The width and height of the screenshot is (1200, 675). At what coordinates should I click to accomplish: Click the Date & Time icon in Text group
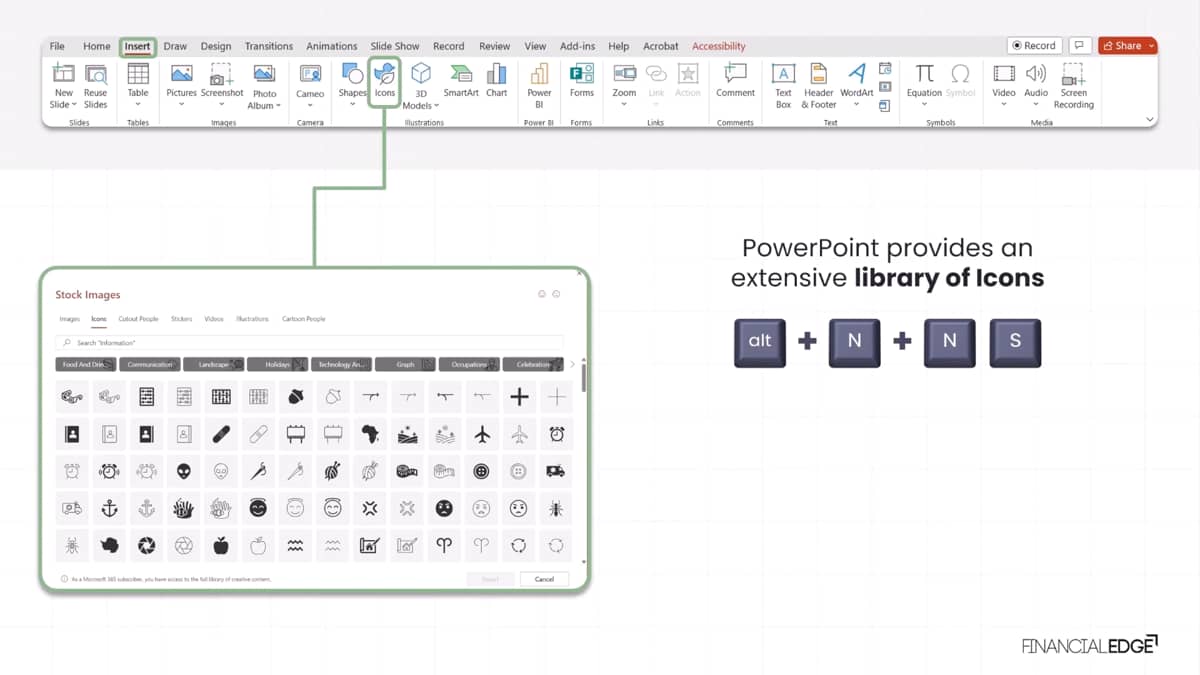(885, 69)
